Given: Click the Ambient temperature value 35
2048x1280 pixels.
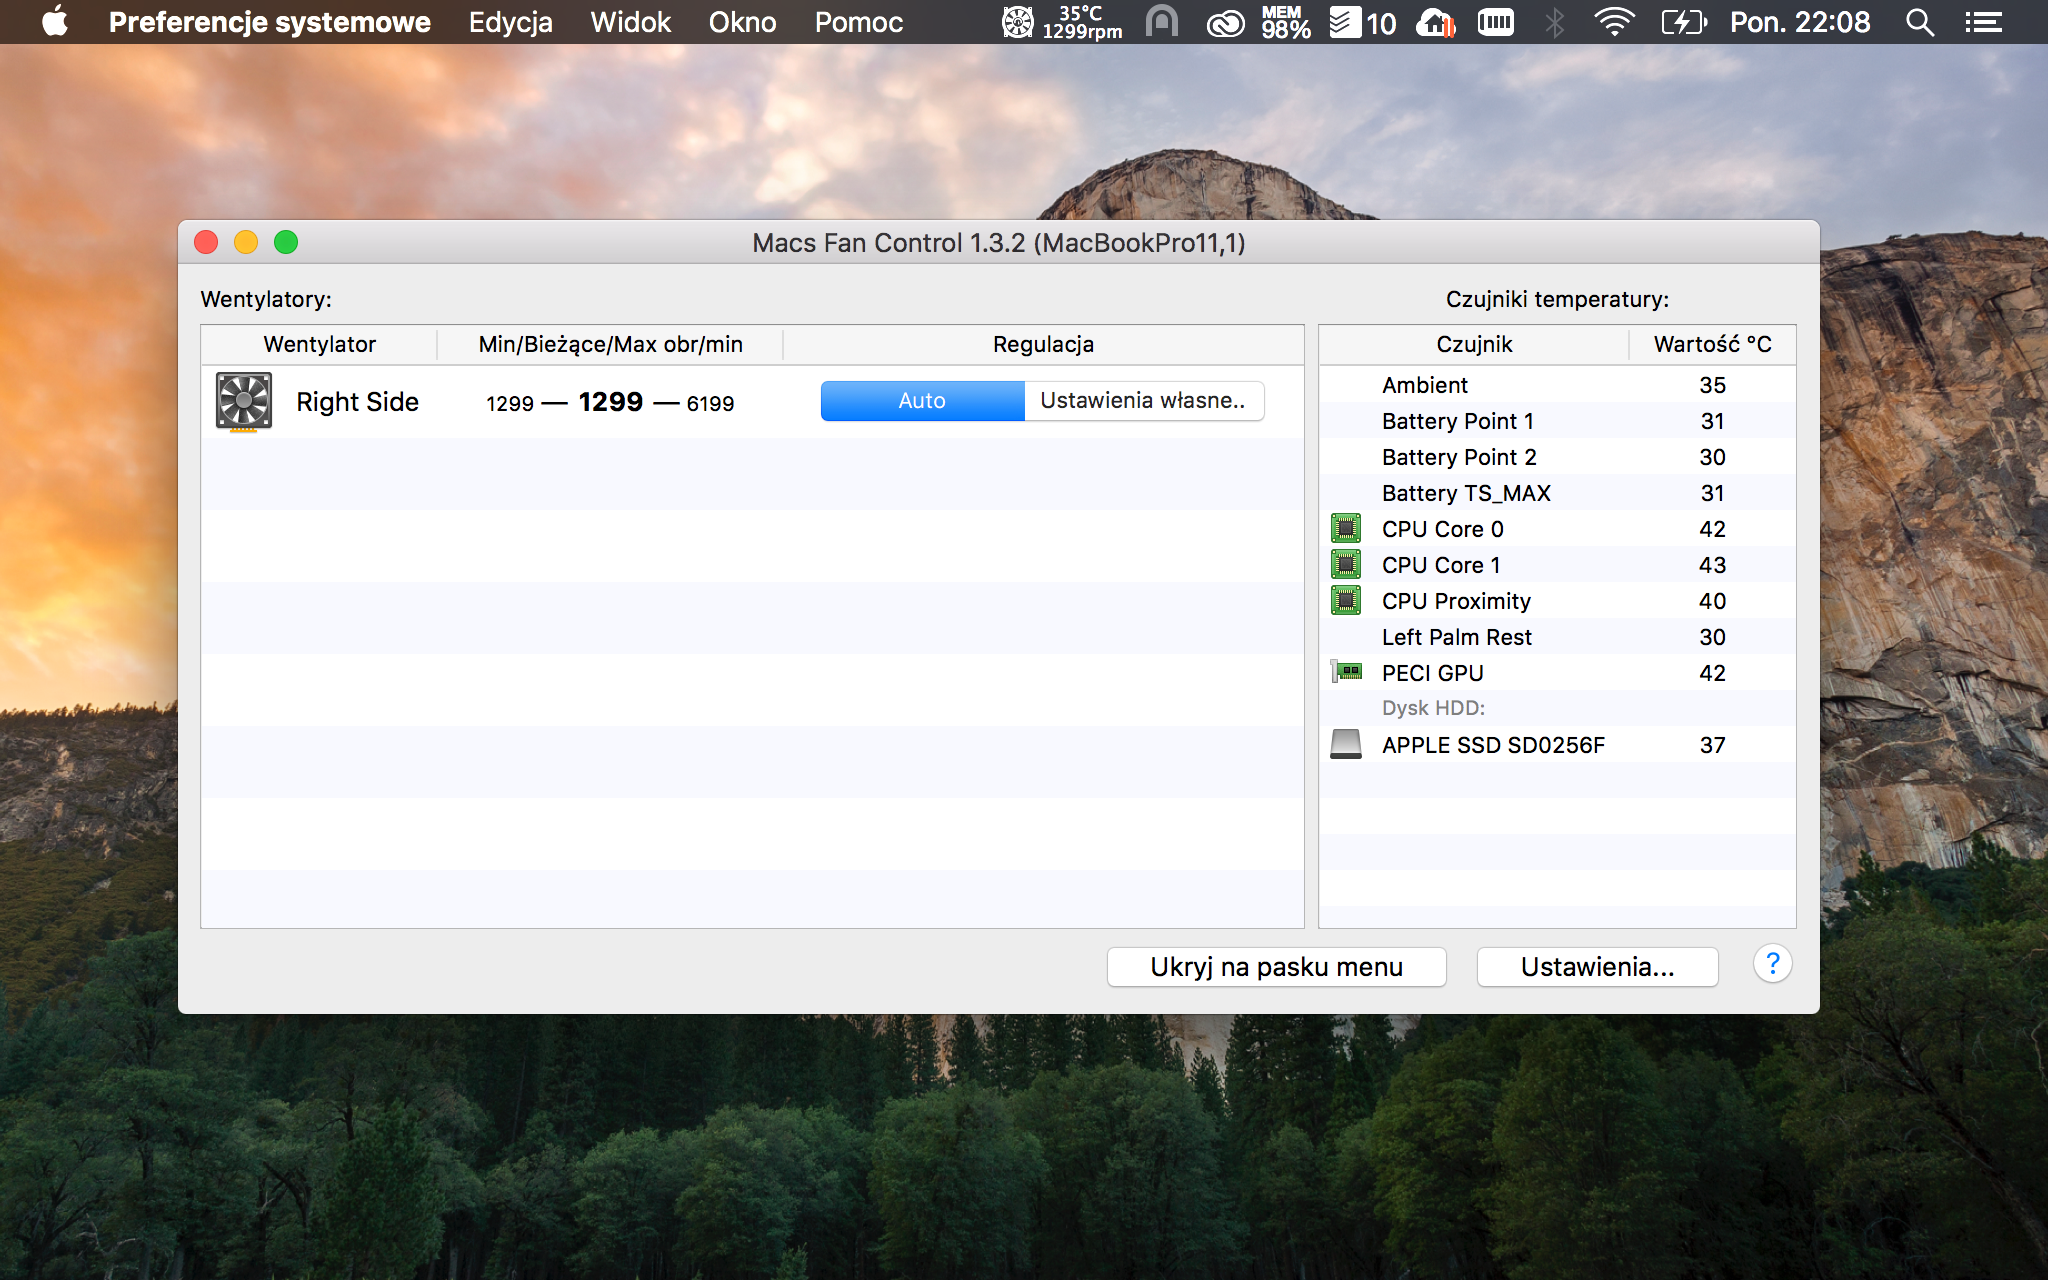Looking at the screenshot, I should pos(1712,385).
